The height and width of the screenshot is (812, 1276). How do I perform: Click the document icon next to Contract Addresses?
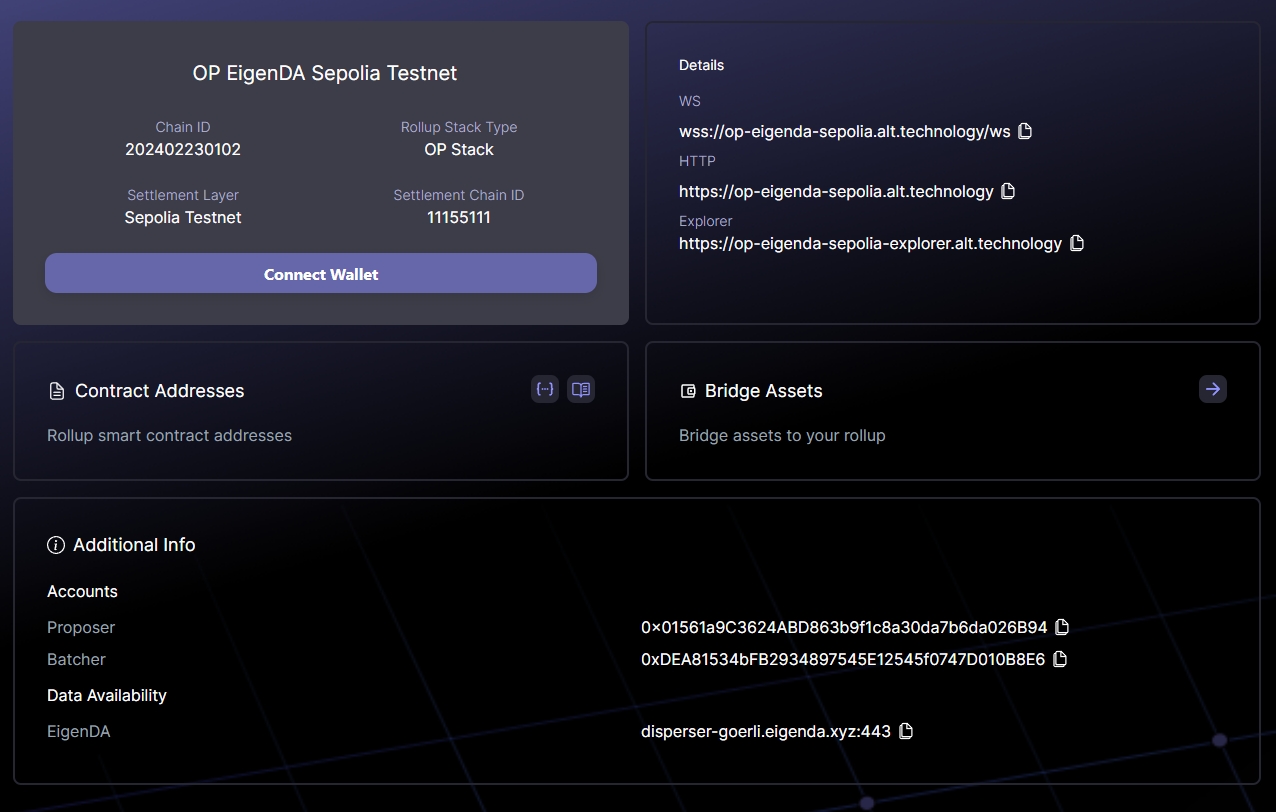pyautogui.click(x=56, y=390)
